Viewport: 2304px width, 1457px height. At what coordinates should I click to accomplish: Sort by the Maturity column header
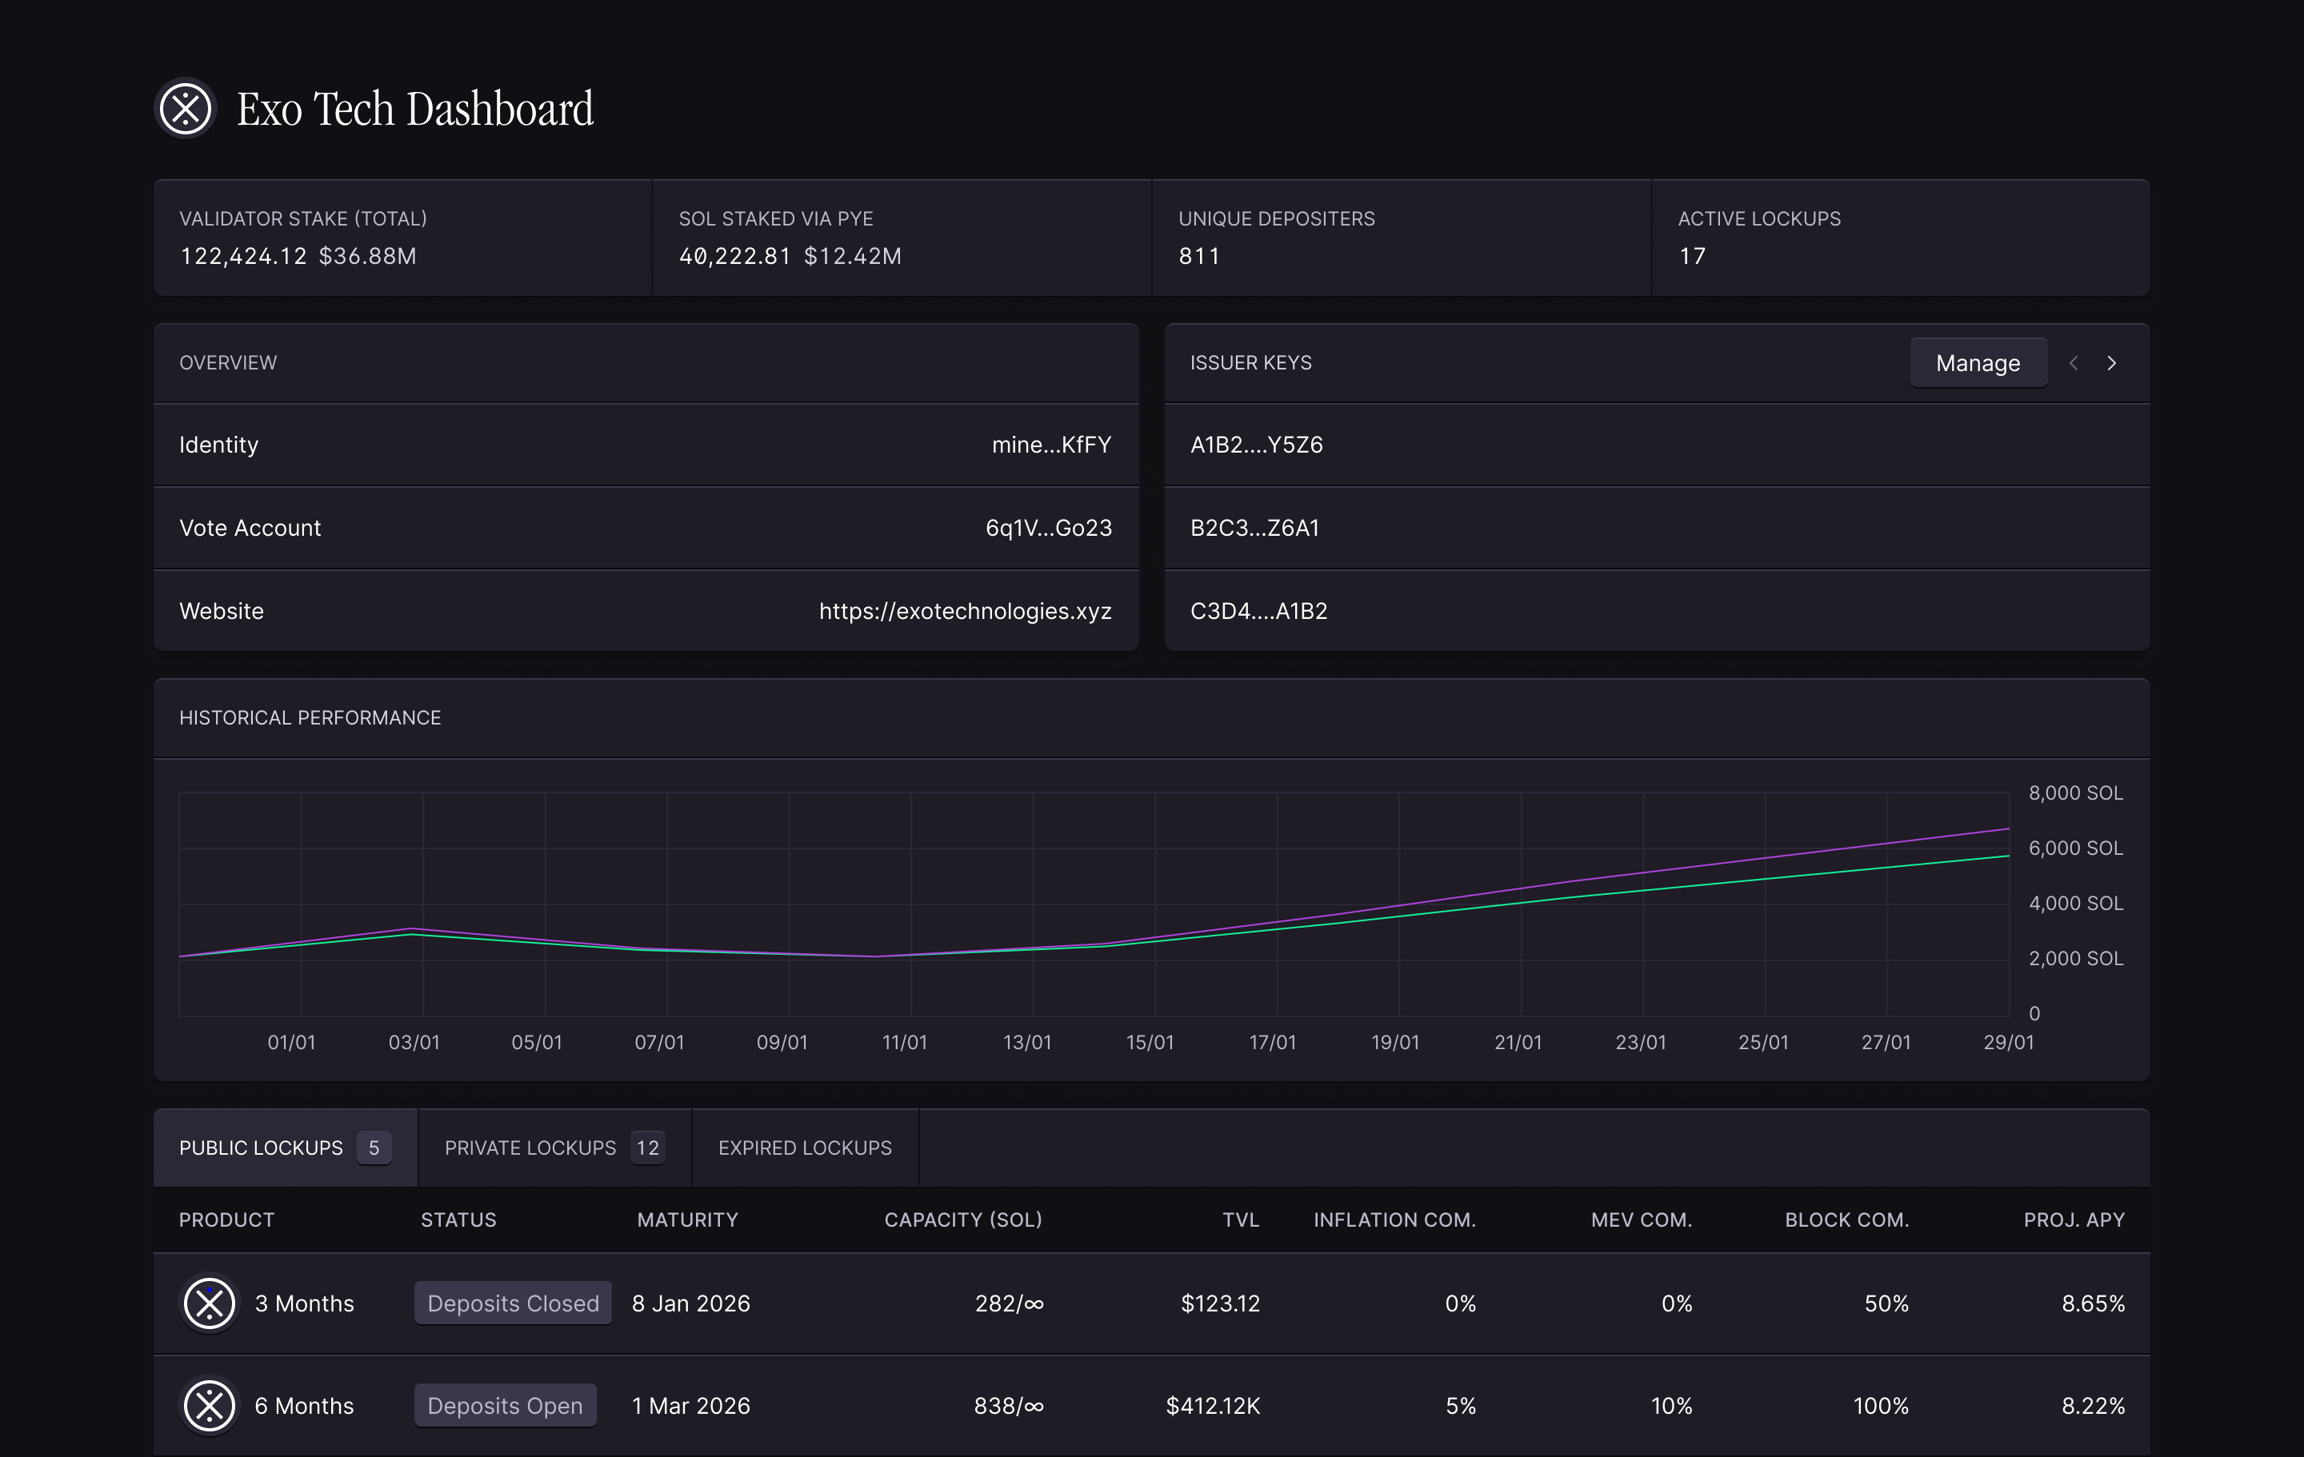(x=687, y=1220)
